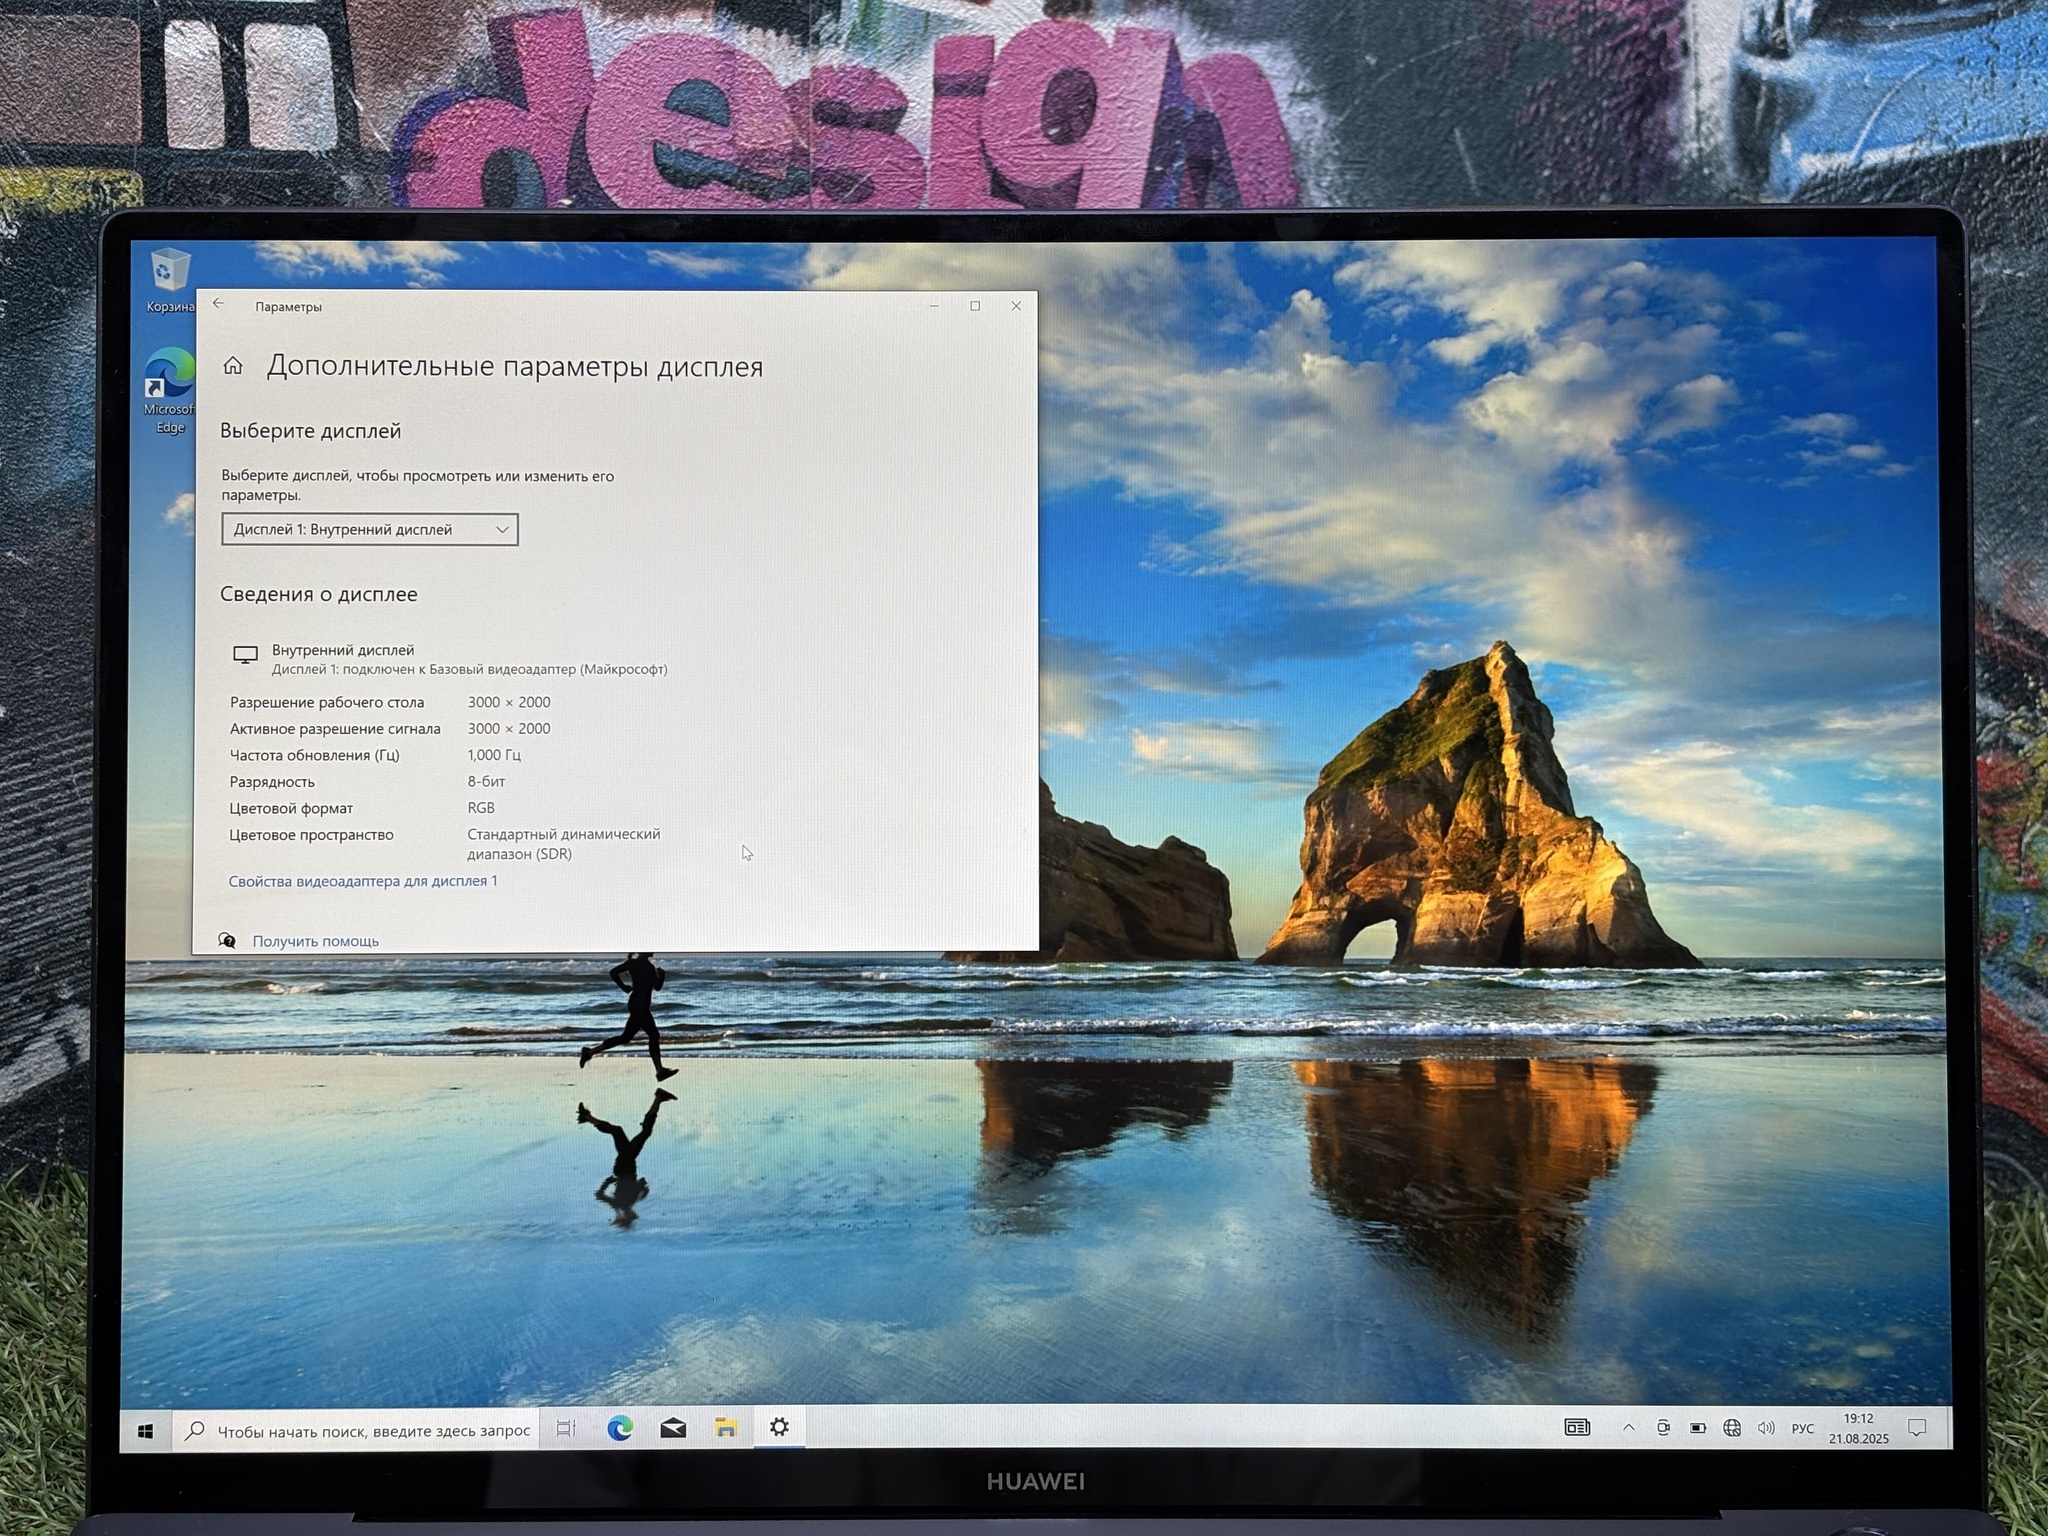Click the battery status tray icon
The width and height of the screenshot is (2048, 1536).
tap(1698, 1428)
